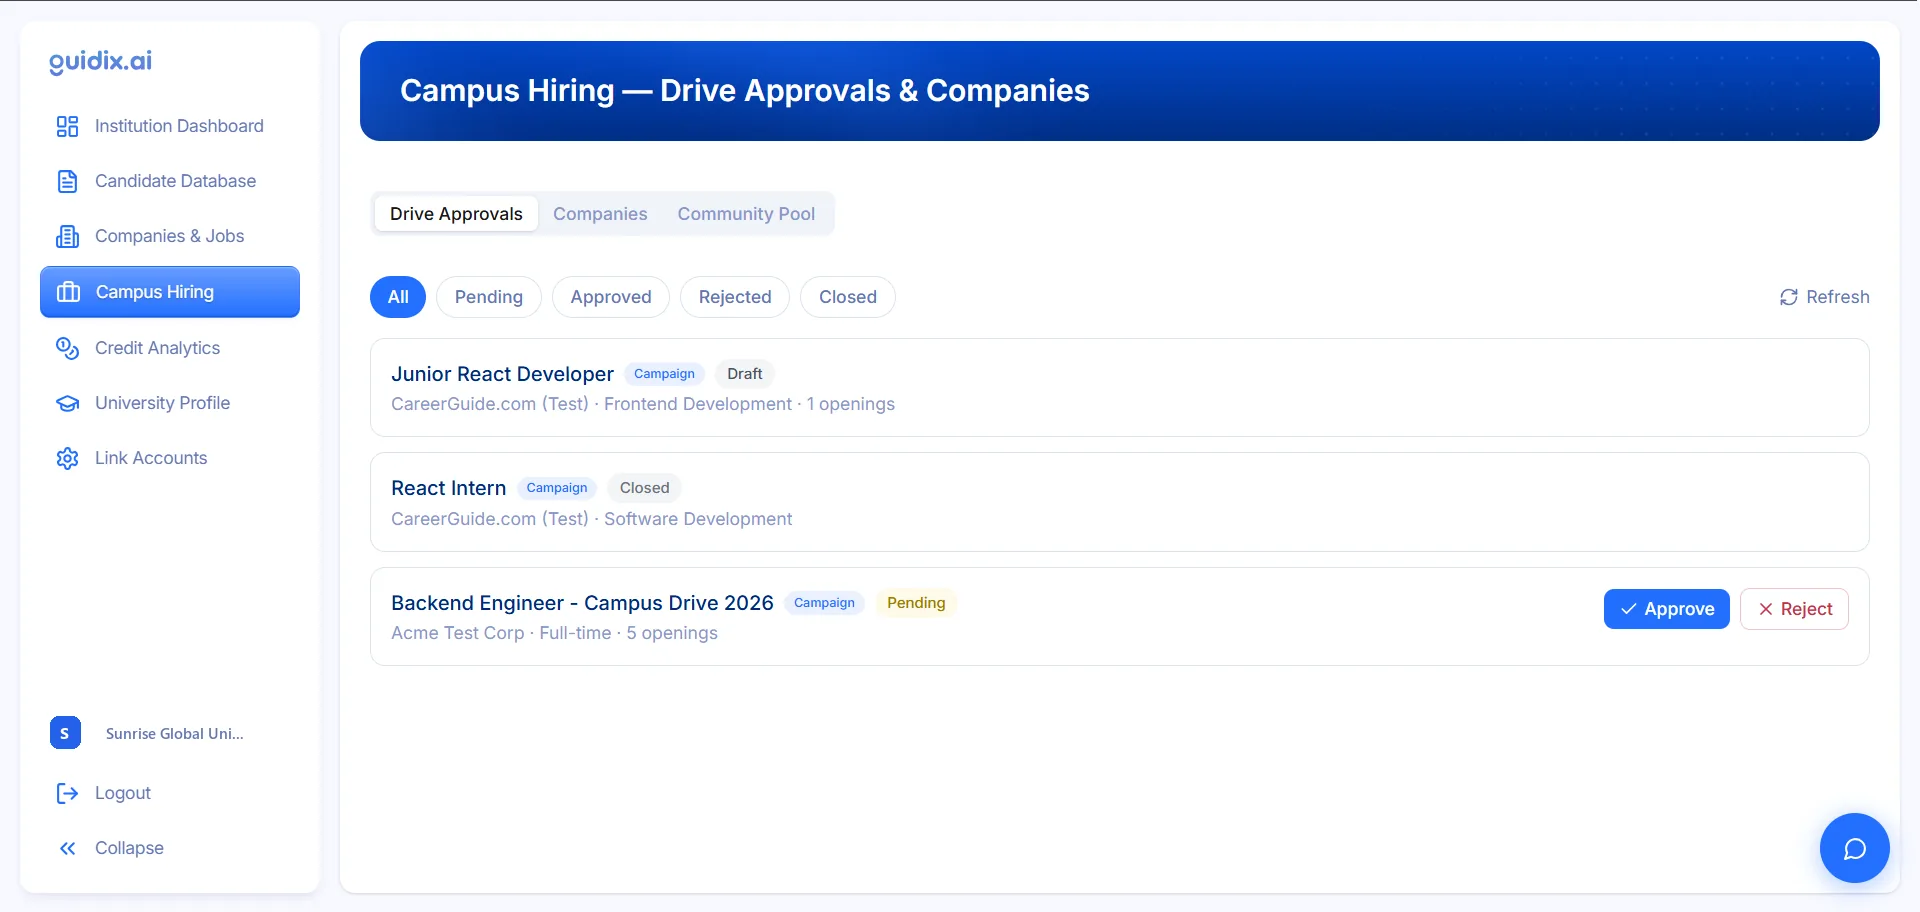Click the Companies & Jobs building icon
Viewport: 1920px width, 912px height.
67,236
